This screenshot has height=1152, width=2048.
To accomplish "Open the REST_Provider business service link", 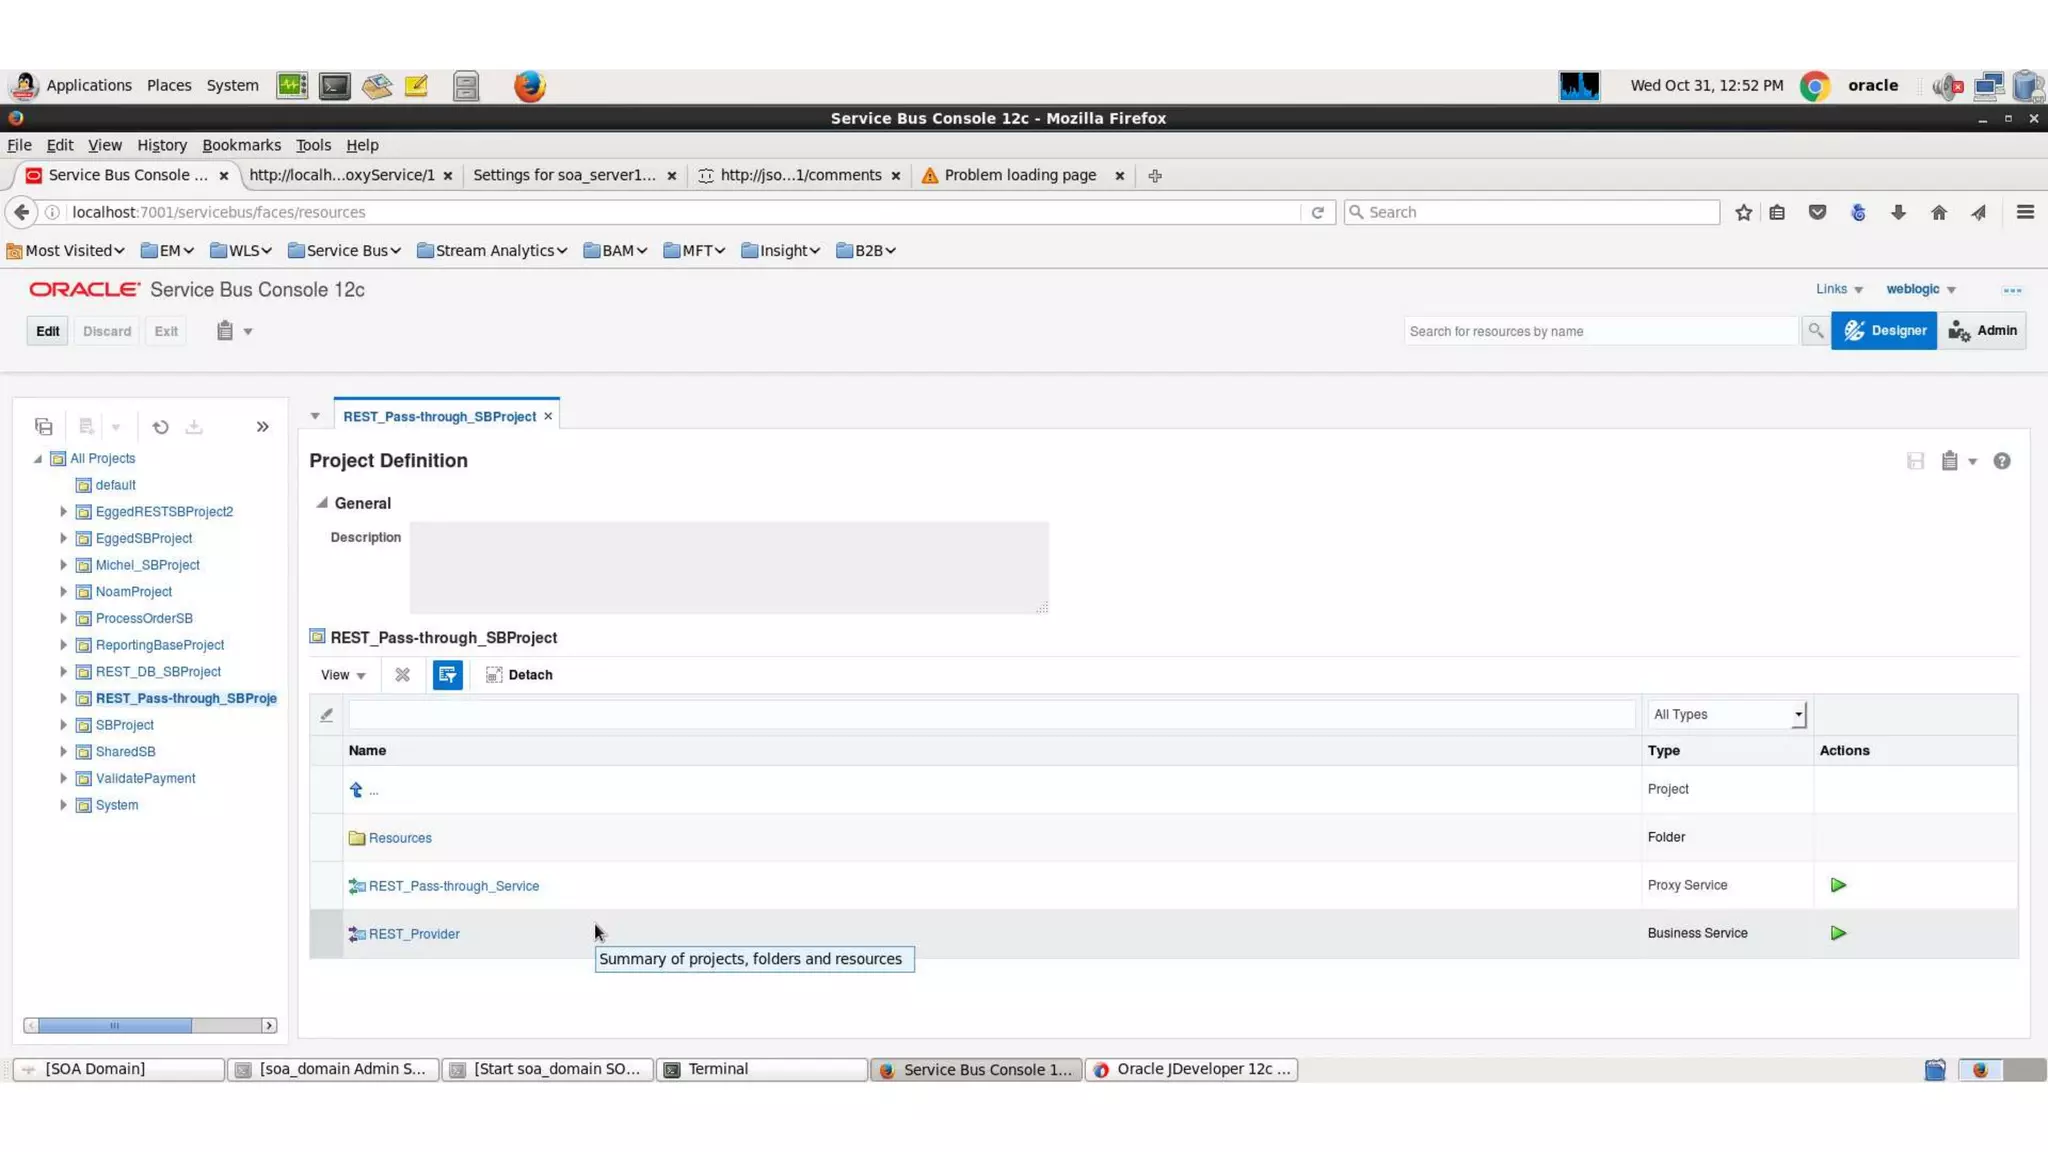I will (x=414, y=934).
